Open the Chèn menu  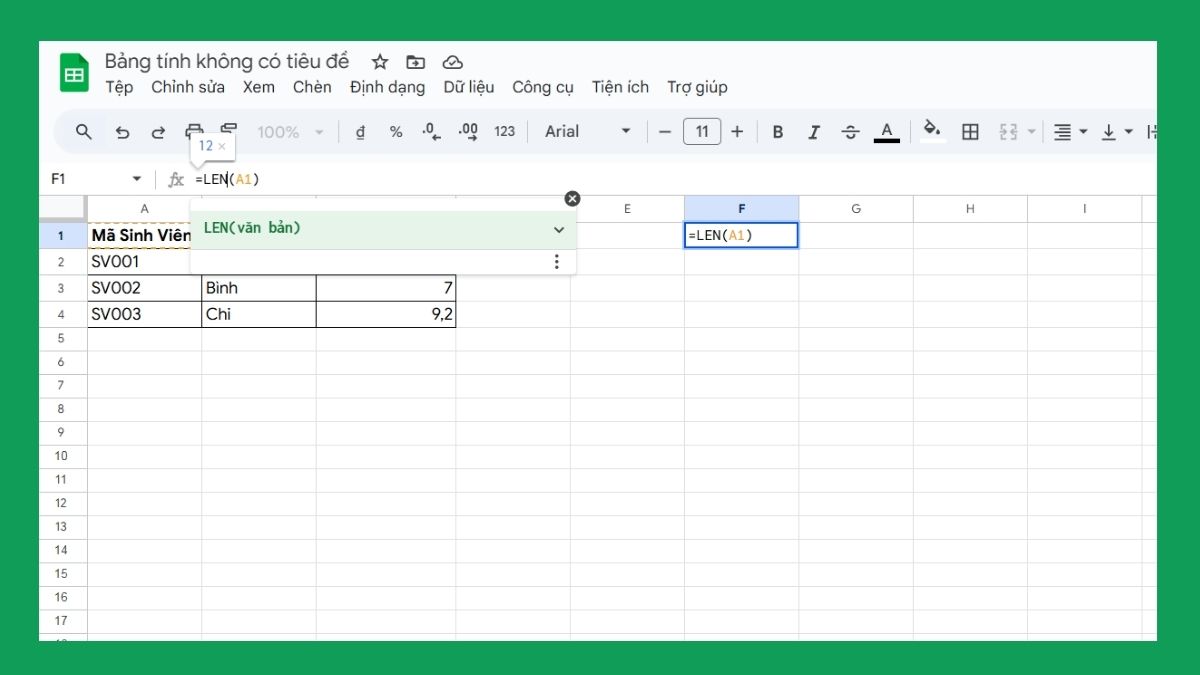pyautogui.click(x=312, y=88)
